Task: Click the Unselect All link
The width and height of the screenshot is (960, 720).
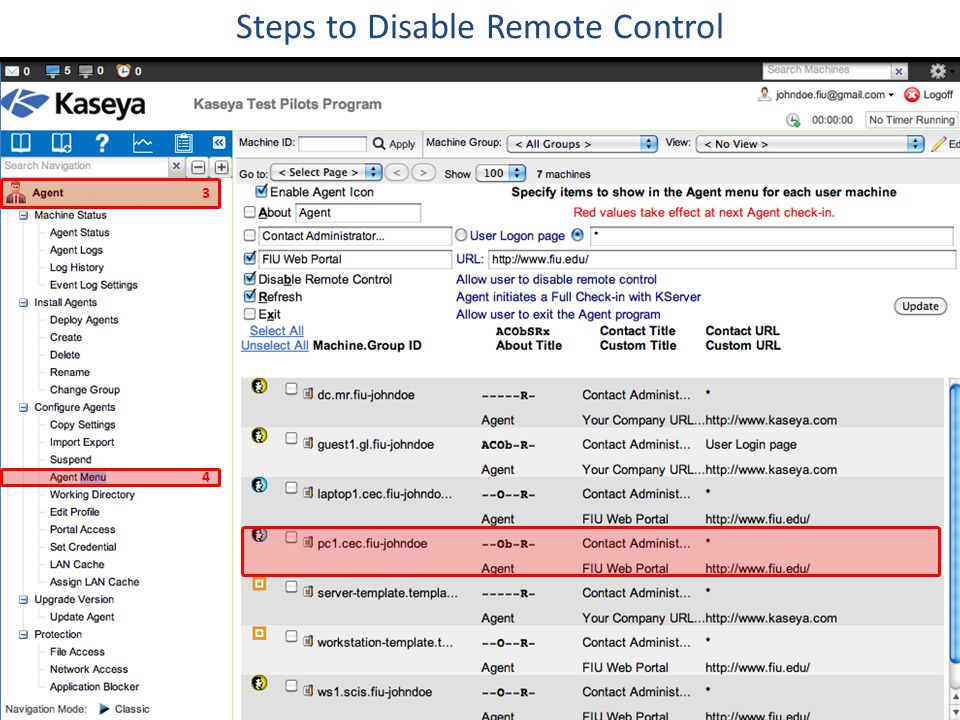Action: [274, 345]
